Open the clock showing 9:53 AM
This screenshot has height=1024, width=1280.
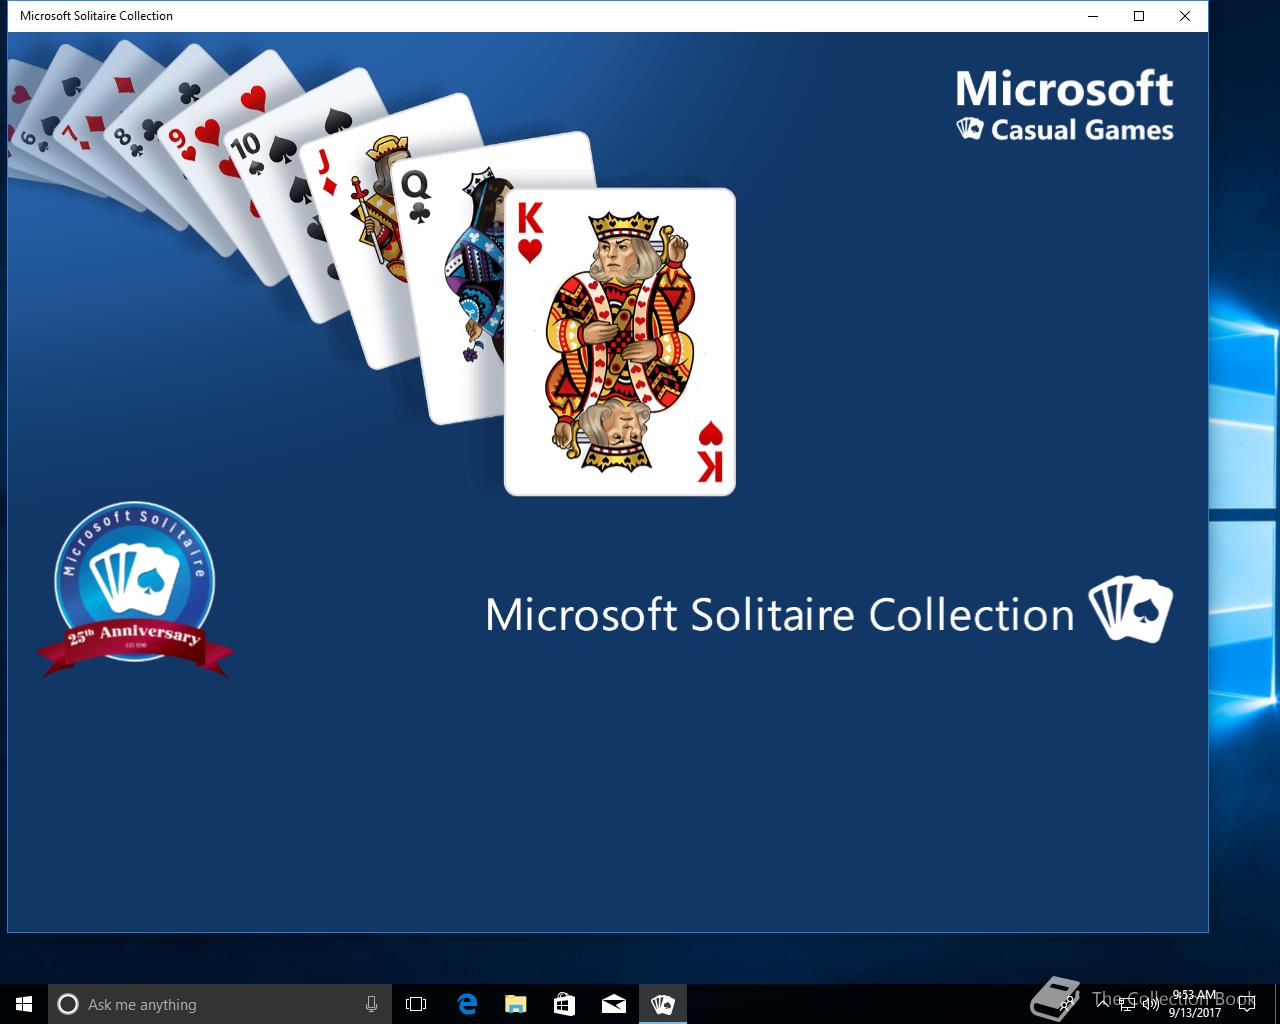click(1194, 1004)
